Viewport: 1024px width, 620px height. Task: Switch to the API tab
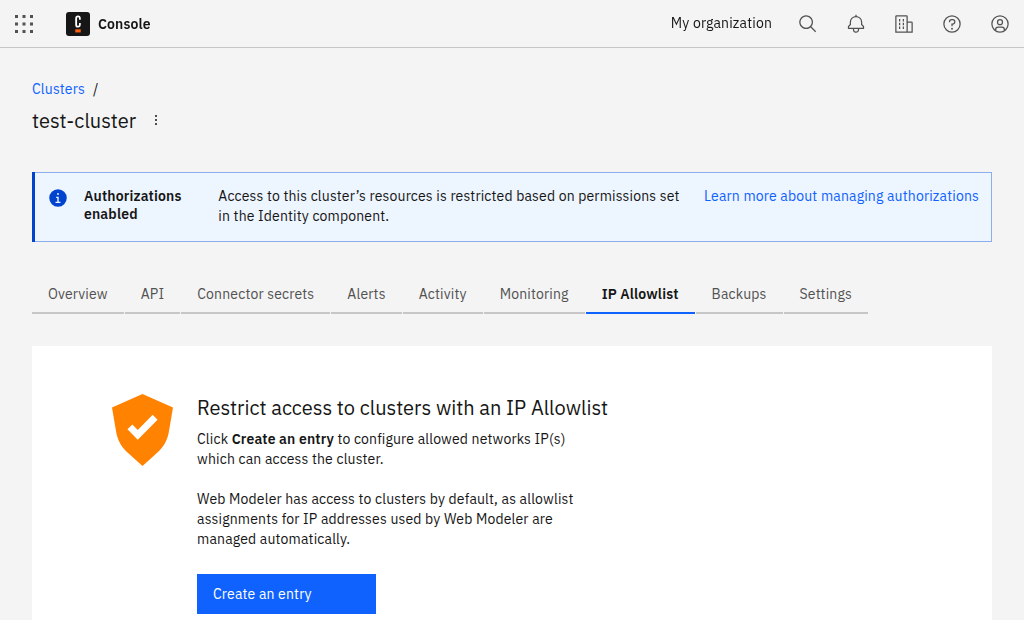(x=152, y=294)
